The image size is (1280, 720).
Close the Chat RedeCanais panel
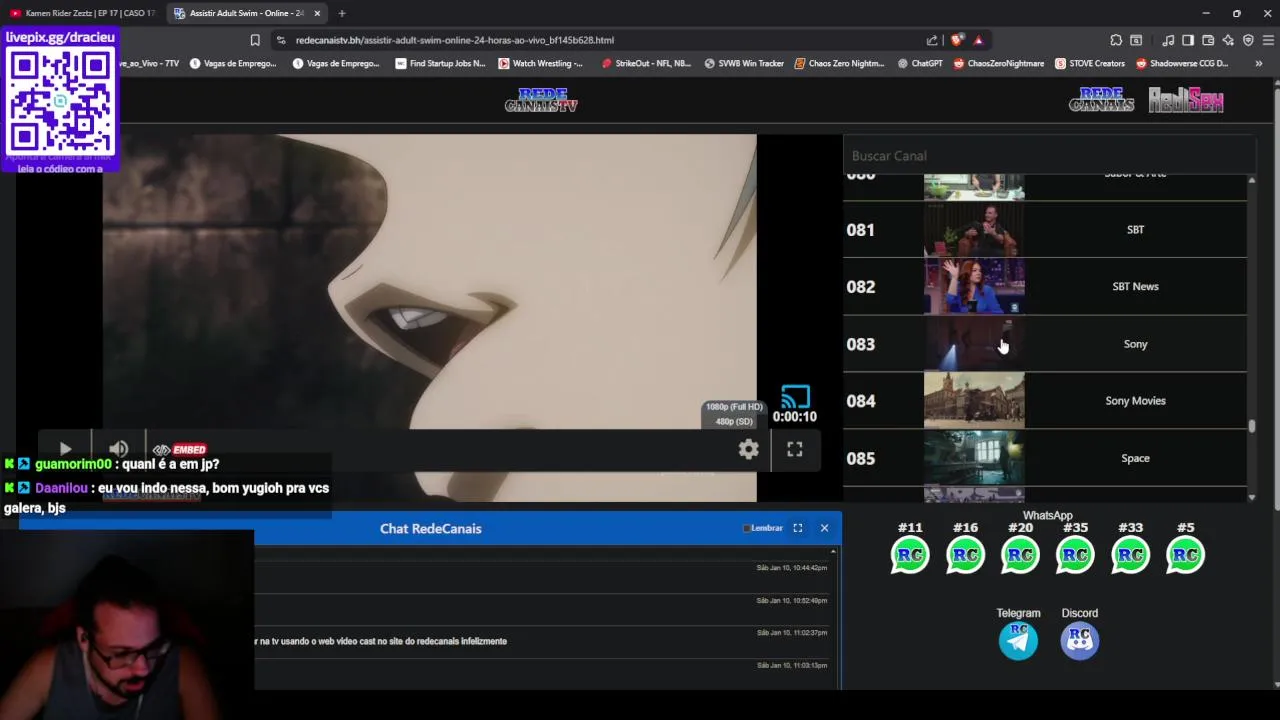(824, 528)
